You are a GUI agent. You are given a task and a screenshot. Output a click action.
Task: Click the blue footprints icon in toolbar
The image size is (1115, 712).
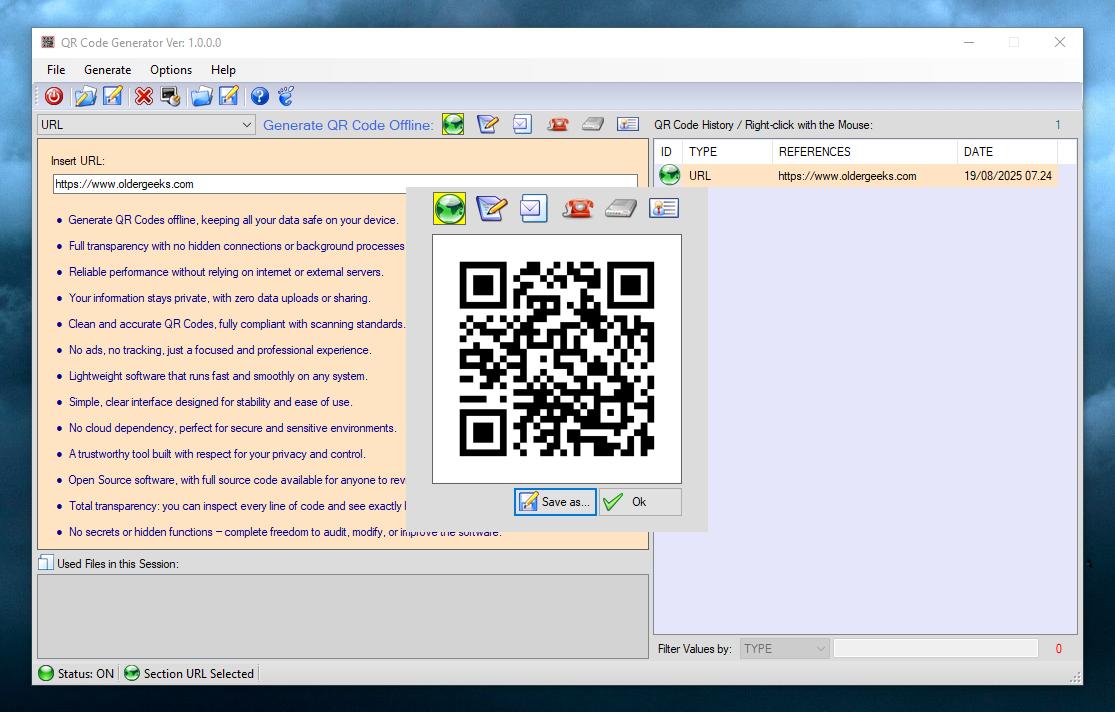click(287, 96)
